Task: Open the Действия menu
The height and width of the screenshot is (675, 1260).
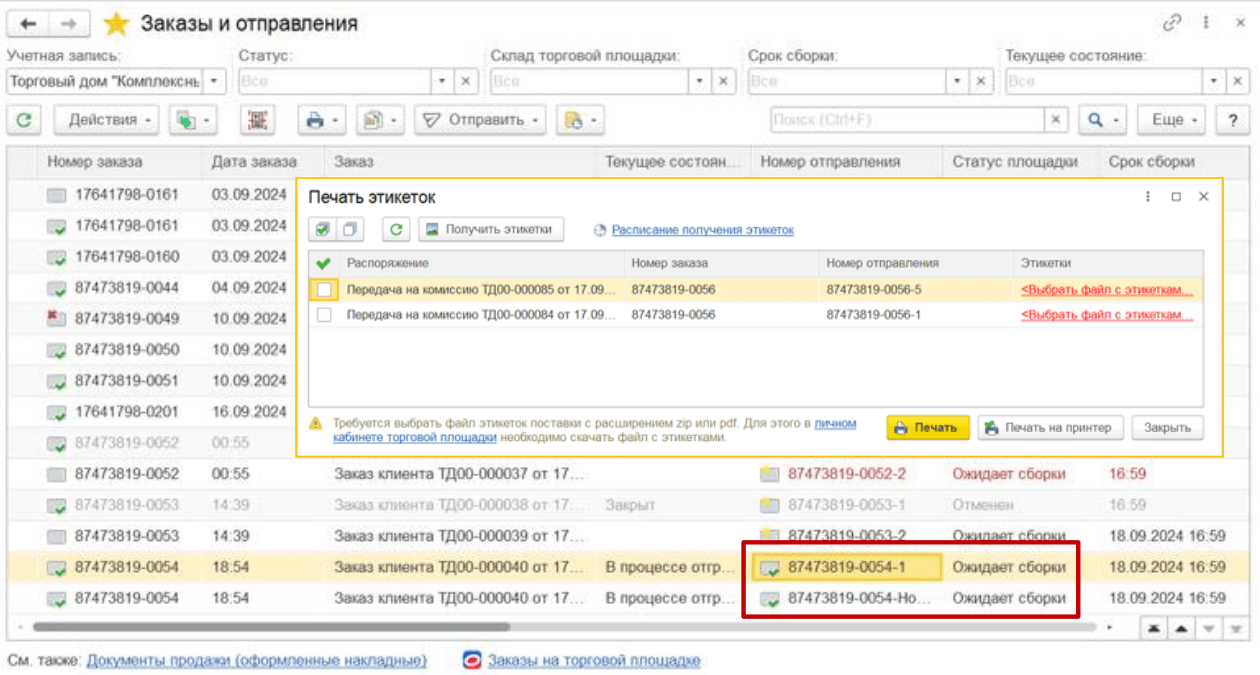Action: point(106,120)
